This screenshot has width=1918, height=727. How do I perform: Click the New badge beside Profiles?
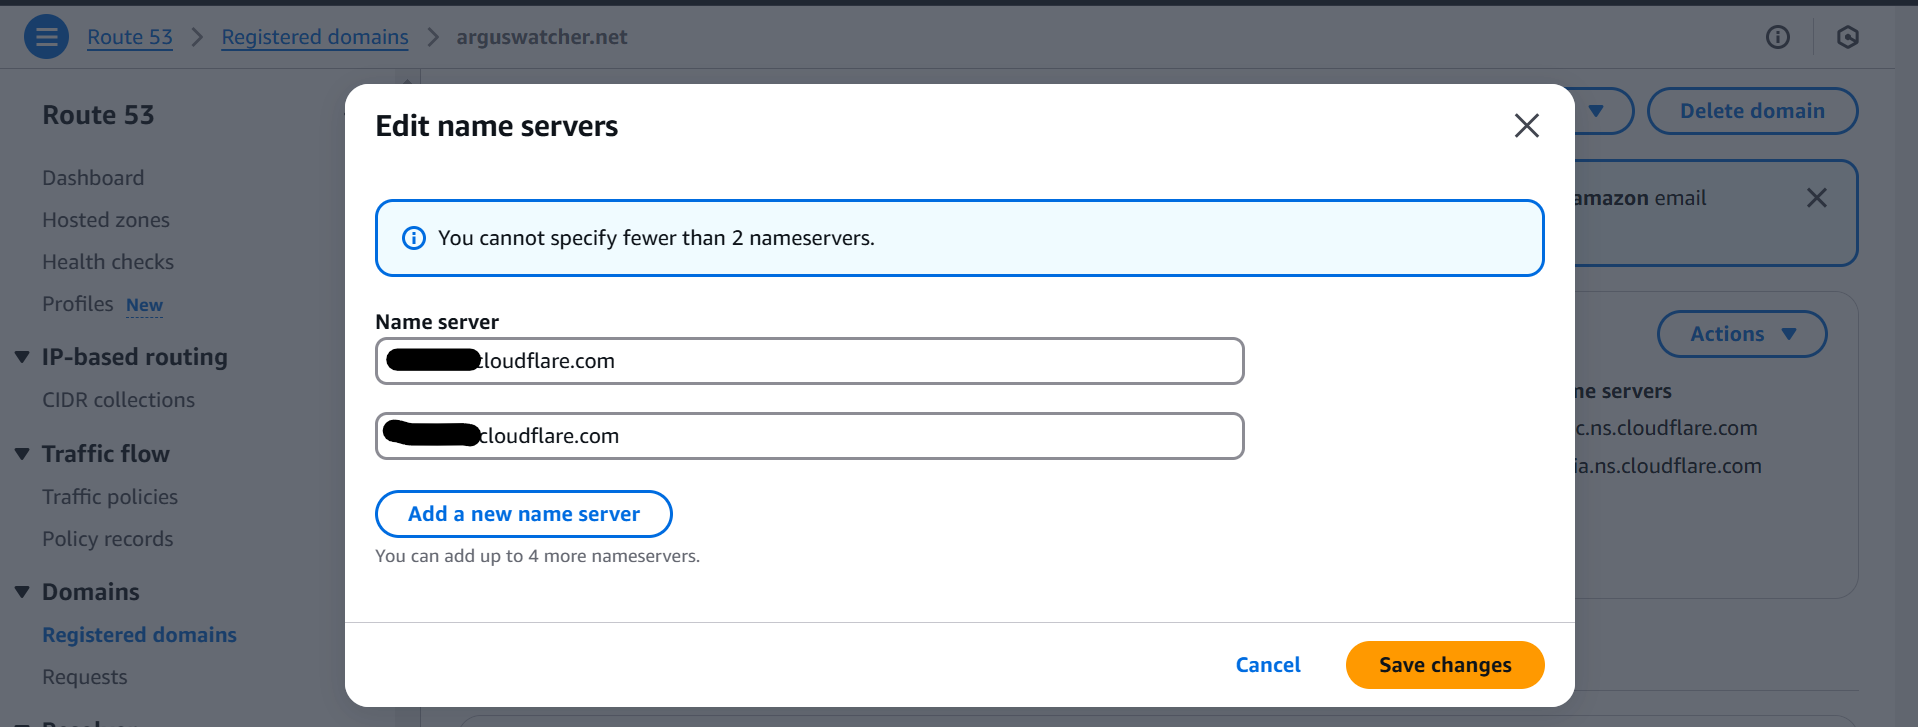pyautogui.click(x=144, y=305)
